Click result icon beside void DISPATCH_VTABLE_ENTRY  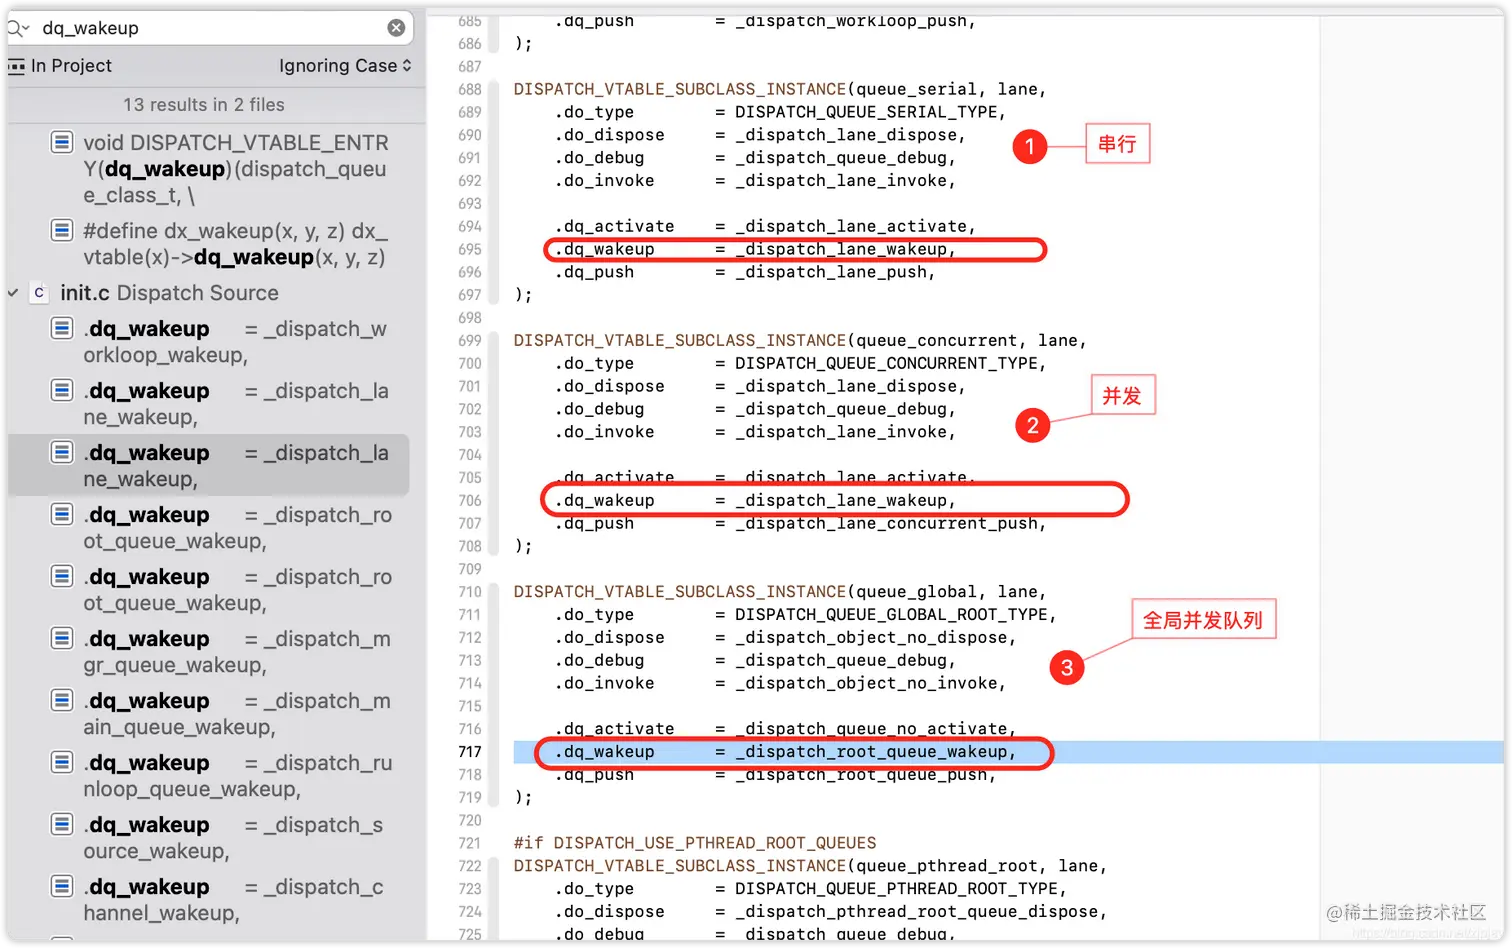(62, 142)
